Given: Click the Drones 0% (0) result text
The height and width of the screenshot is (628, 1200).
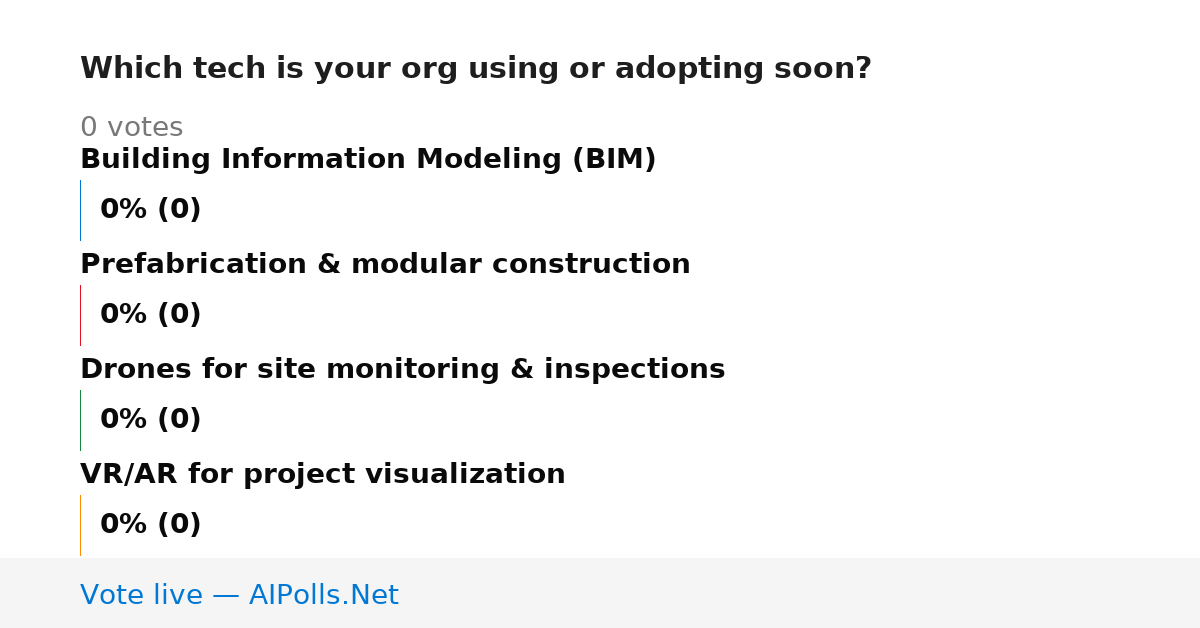Looking at the screenshot, I should [x=151, y=420].
